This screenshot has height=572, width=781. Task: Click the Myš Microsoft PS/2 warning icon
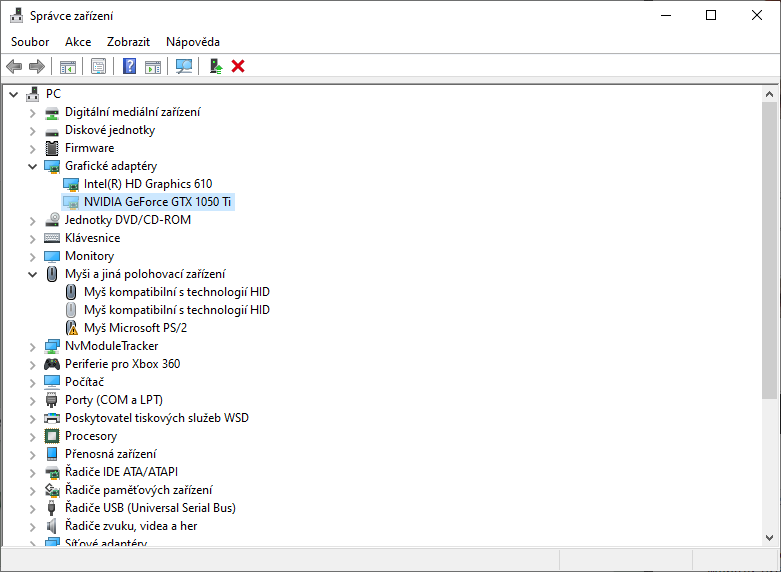[x=72, y=328]
